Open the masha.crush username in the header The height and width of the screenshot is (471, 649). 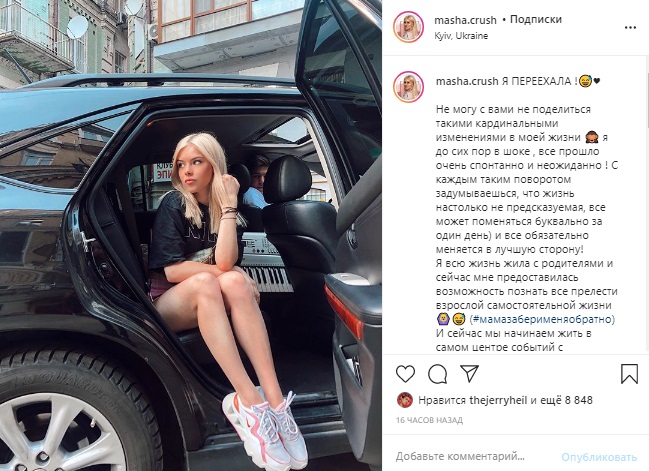tap(465, 20)
